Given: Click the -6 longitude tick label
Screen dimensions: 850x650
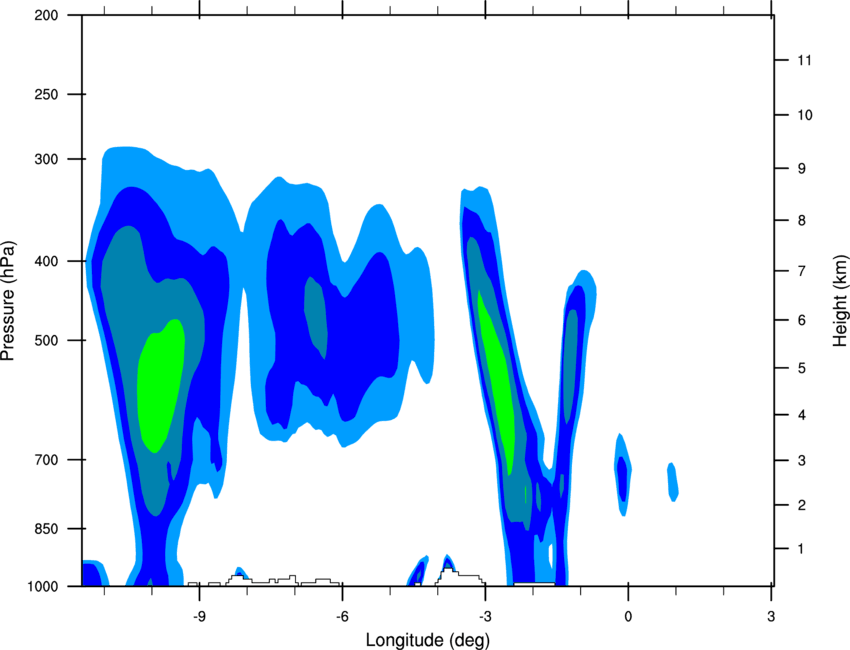Looking at the screenshot, I should point(342,616).
